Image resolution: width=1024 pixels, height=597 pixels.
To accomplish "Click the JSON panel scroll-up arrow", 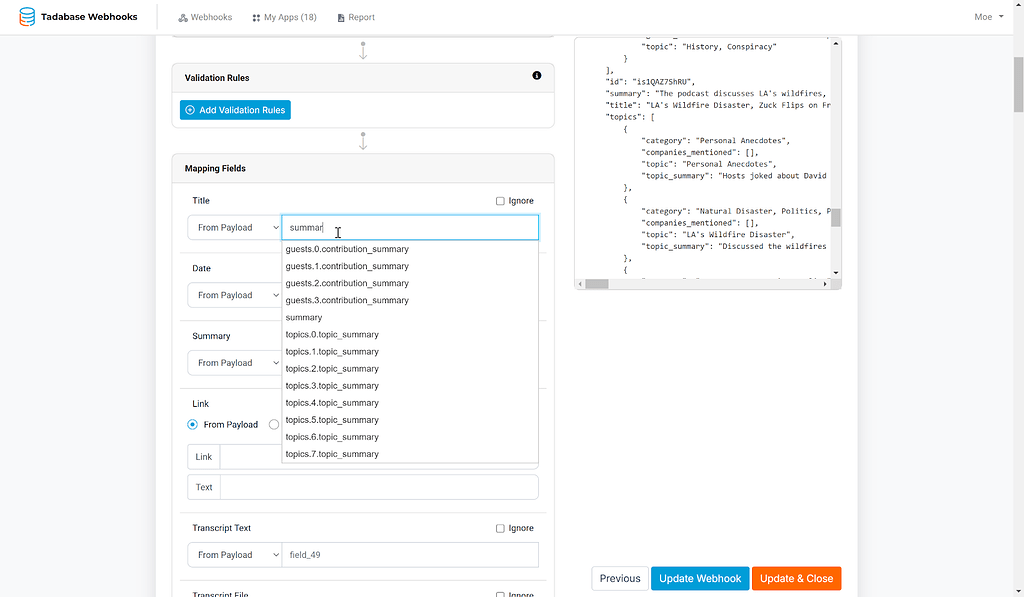I will [835, 44].
